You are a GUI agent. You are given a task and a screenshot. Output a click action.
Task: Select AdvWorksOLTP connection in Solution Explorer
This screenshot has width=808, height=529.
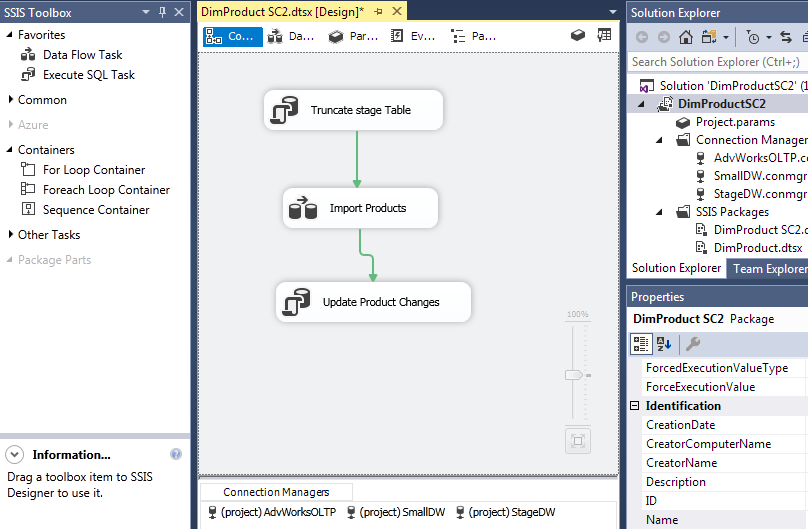click(x=752, y=158)
